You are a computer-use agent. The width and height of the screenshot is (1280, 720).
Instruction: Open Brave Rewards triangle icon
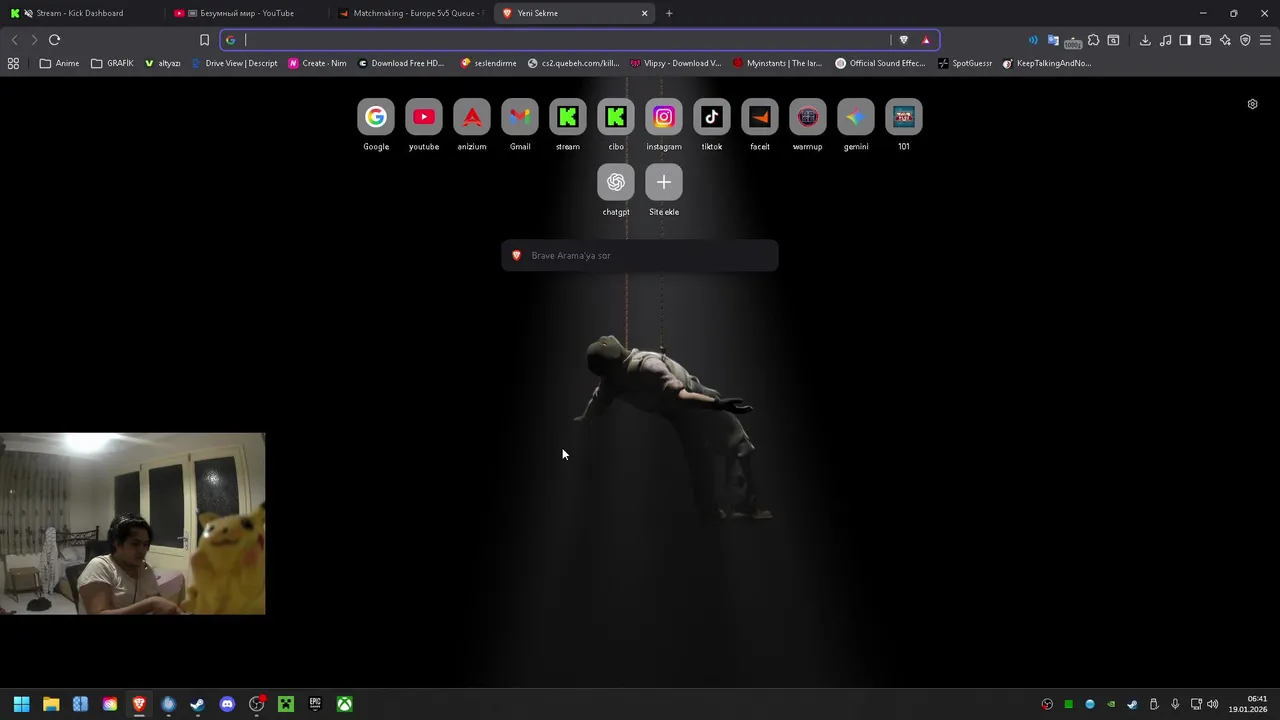[x=926, y=40]
